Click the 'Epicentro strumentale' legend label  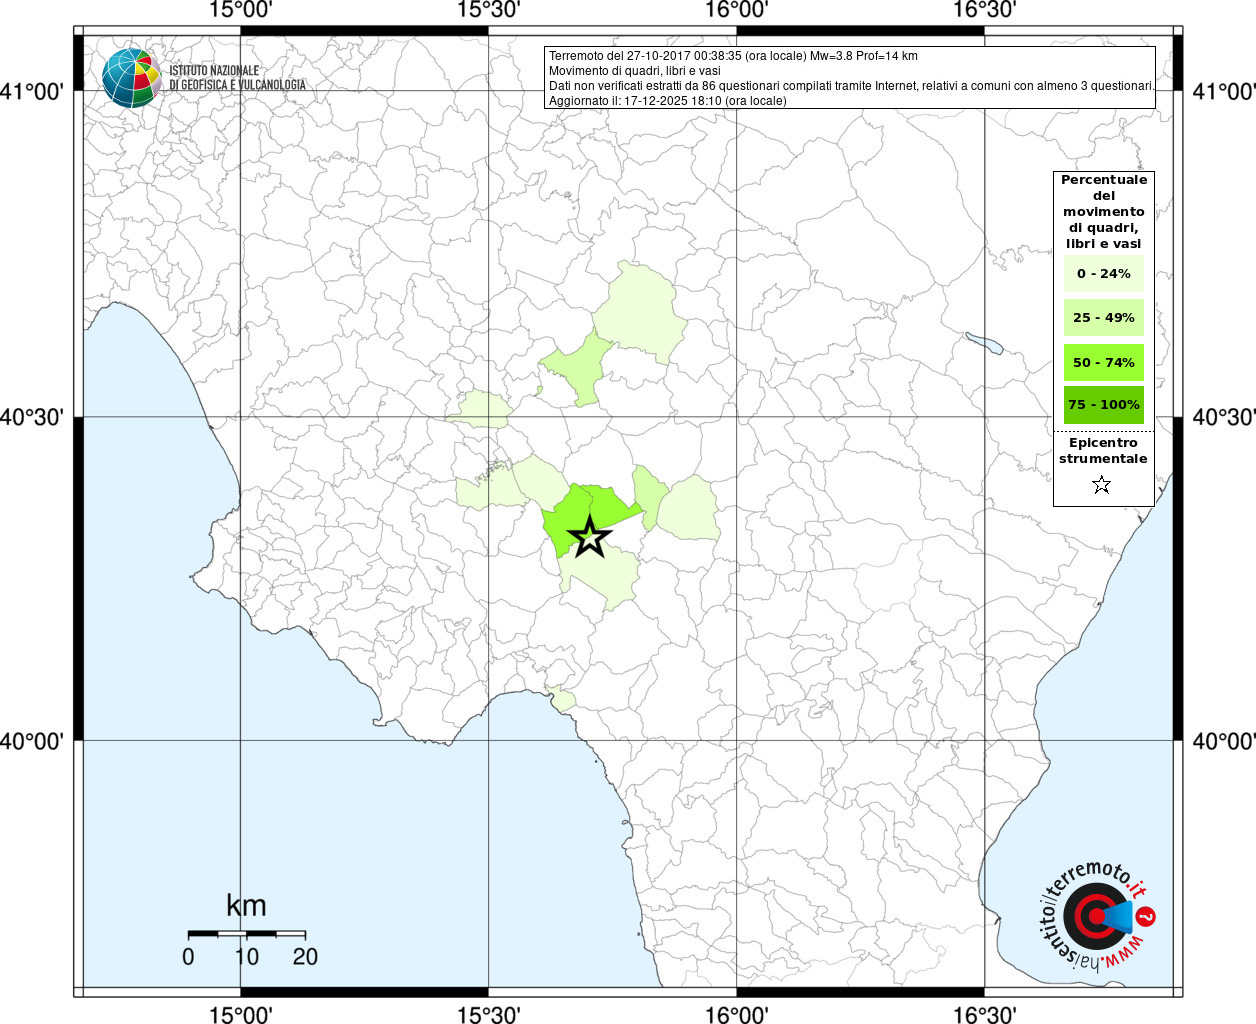[x=1103, y=450]
